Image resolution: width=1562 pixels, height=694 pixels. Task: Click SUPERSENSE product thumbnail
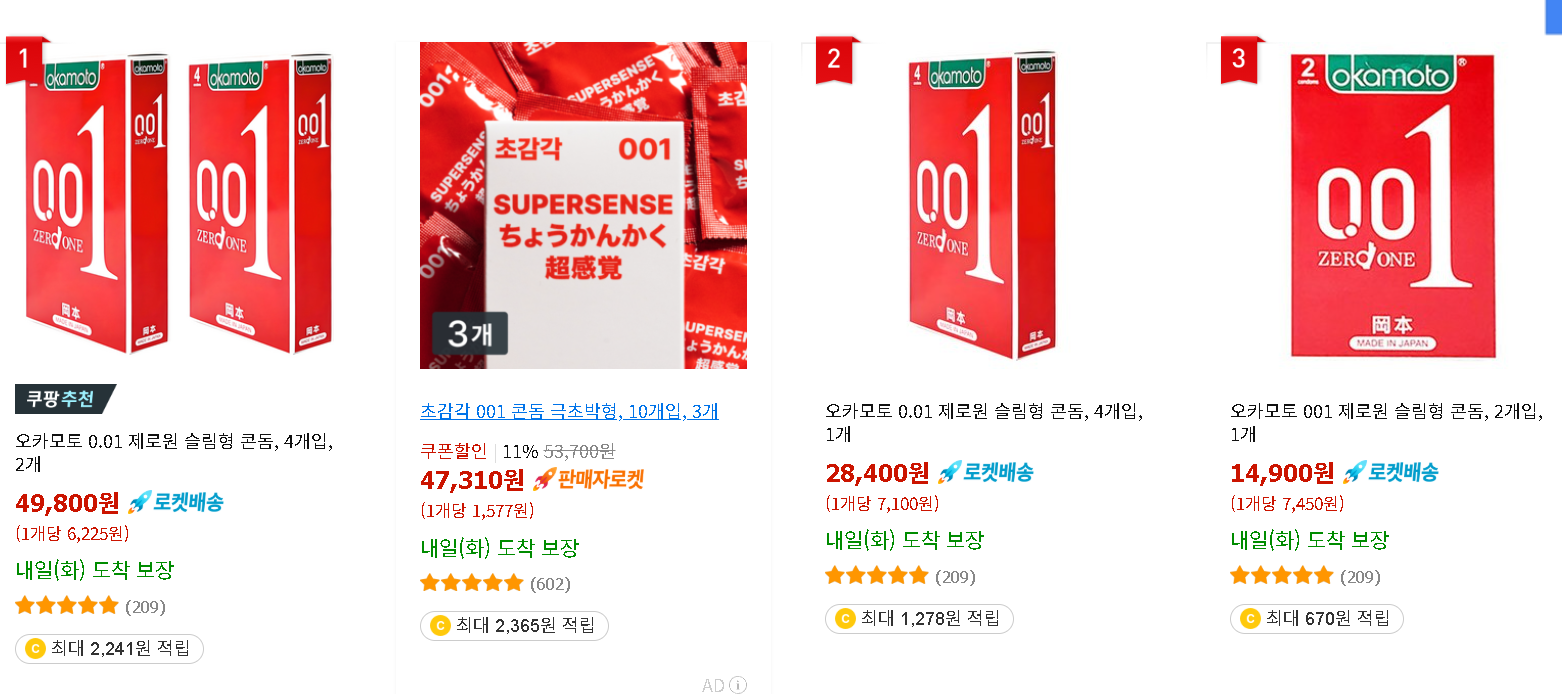[x=583, y=205]
